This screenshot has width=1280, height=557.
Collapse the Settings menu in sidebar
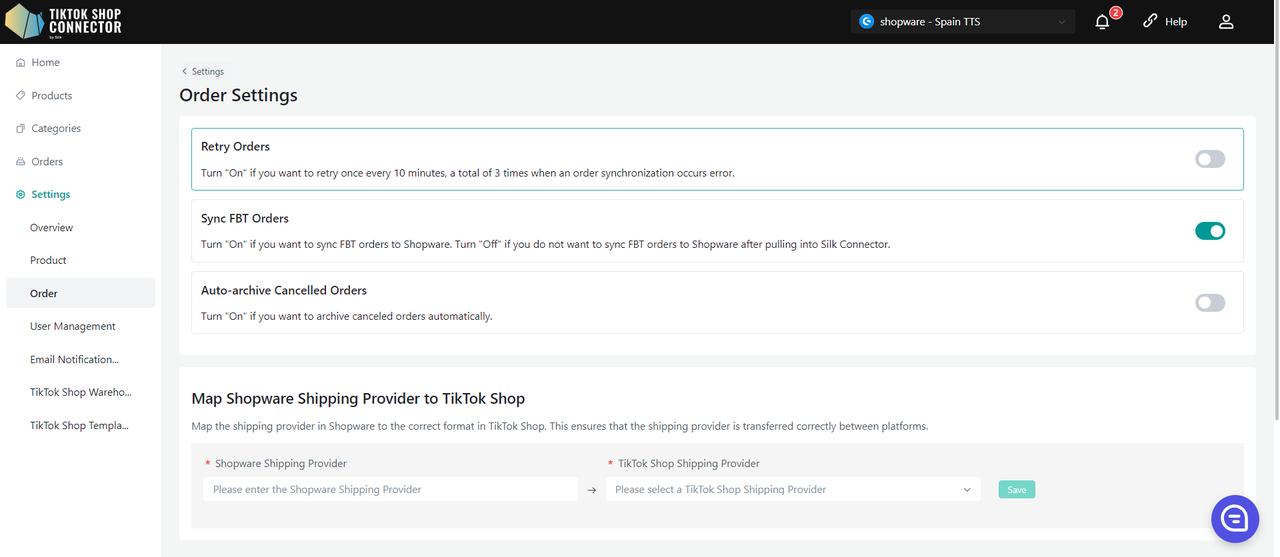tap(50, 195)
